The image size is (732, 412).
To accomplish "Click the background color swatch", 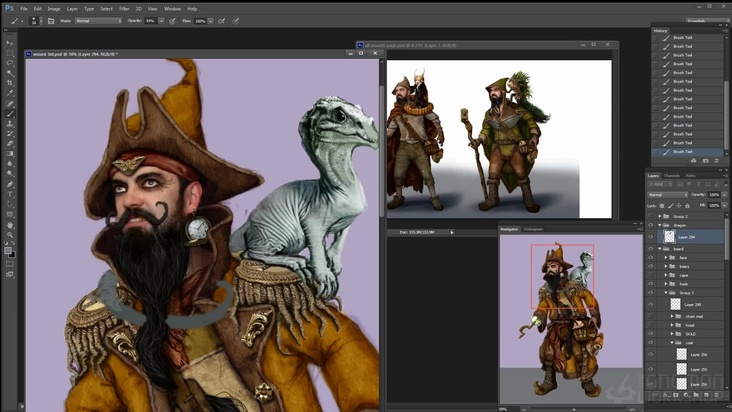I will (x=12, y=254).
